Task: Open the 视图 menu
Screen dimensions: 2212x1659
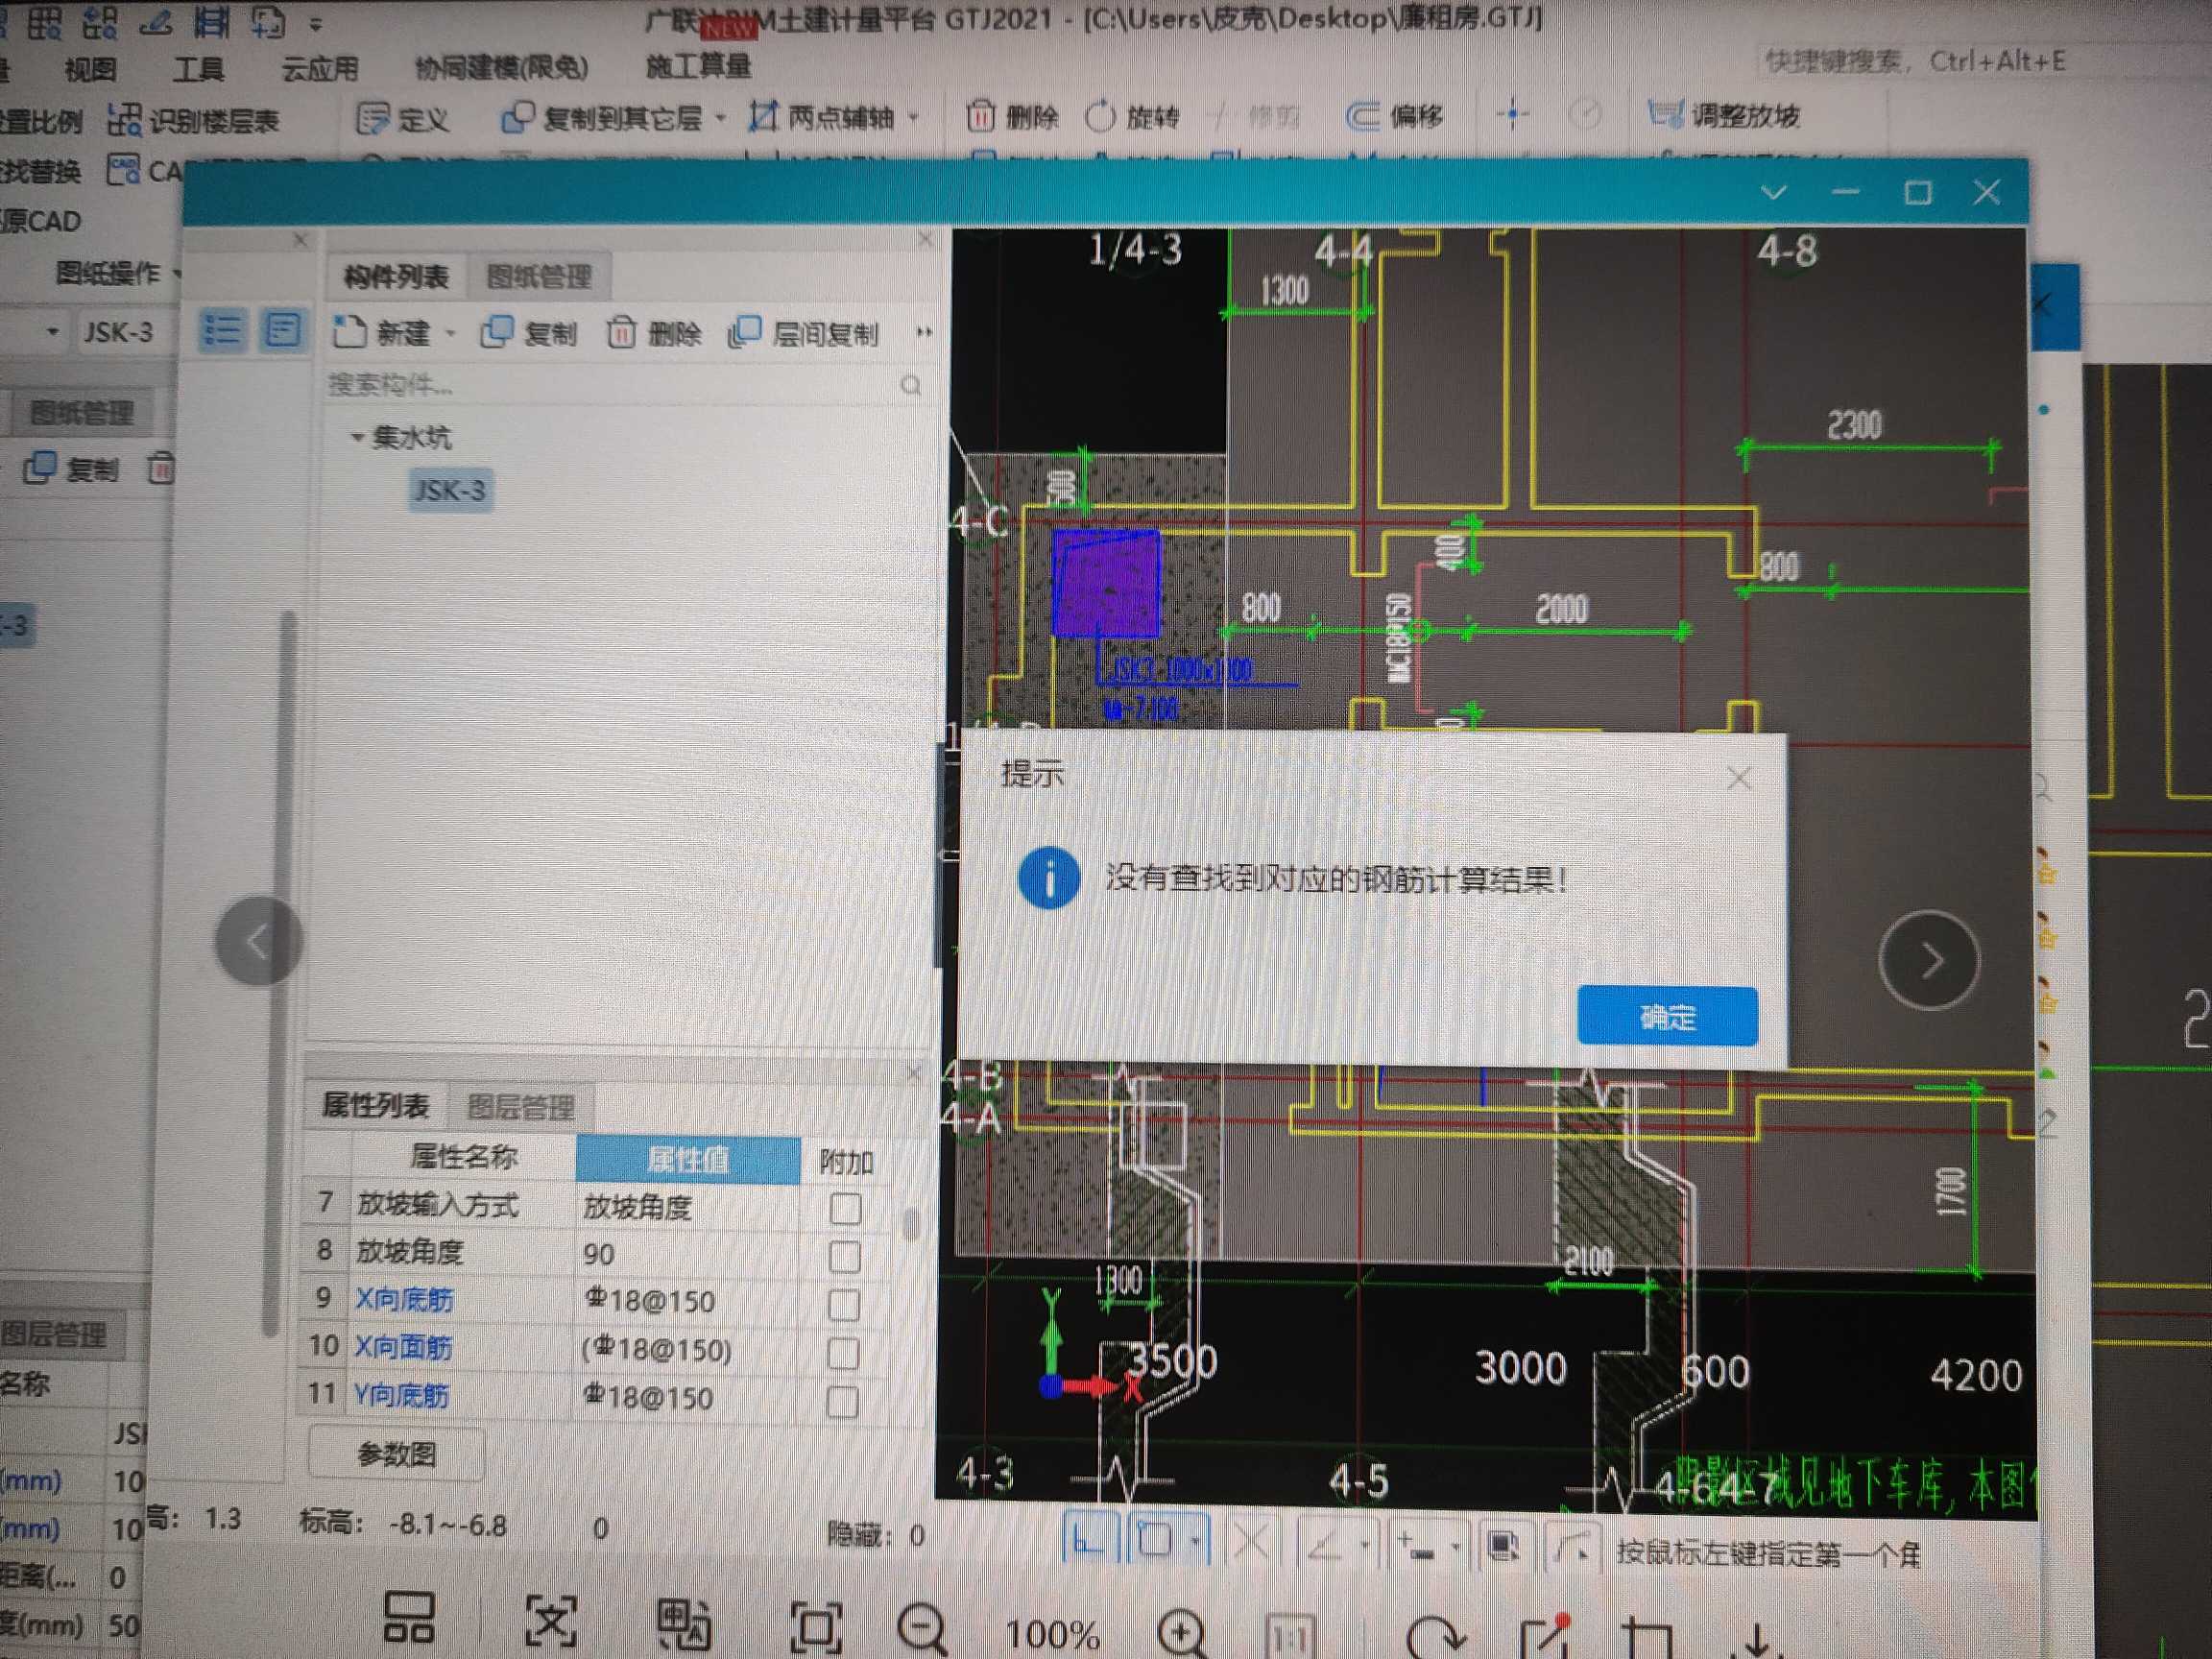Action: coord(90,69)
